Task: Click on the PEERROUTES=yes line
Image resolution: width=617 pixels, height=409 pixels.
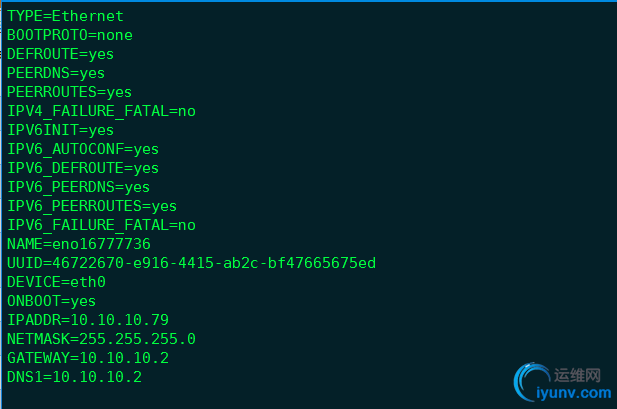Action: 70,92
